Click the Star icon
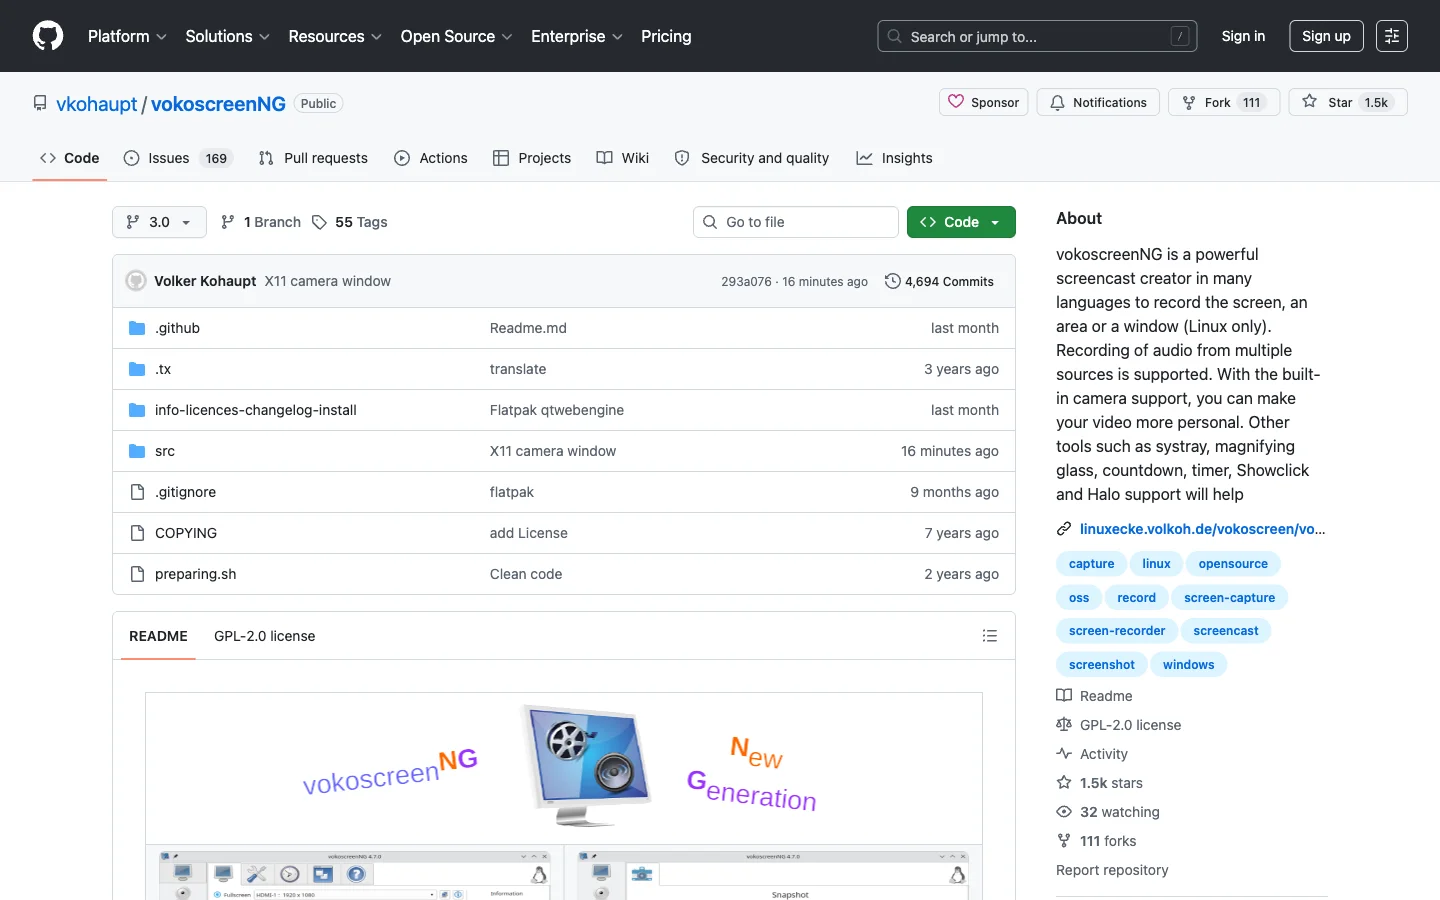Viewport: 1440px width, 900px height. click(1310, 102)
